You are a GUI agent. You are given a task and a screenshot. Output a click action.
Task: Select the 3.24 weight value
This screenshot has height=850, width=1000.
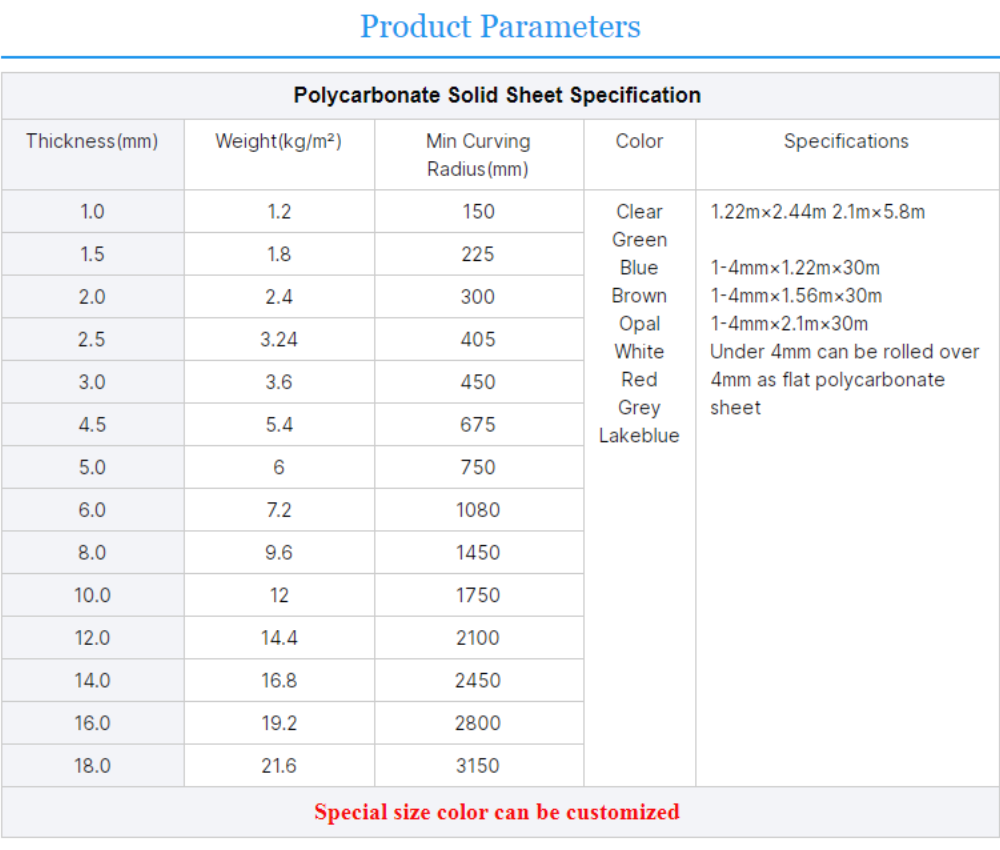pyautogui.click(x=279, y=340)
